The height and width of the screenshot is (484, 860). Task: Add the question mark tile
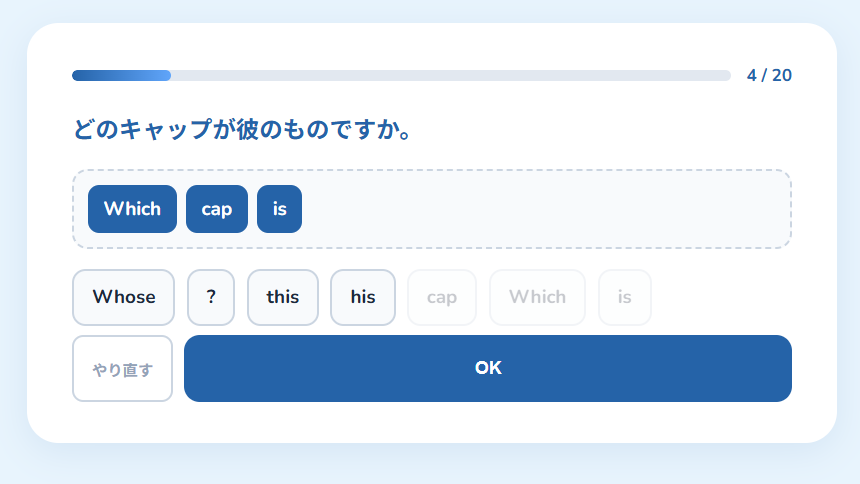click(211, 297)
